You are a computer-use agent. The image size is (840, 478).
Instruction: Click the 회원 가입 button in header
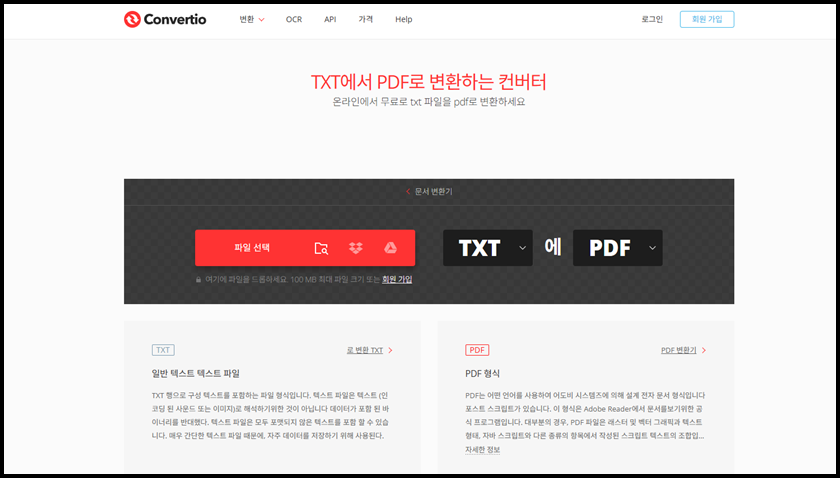coord(707,19)
